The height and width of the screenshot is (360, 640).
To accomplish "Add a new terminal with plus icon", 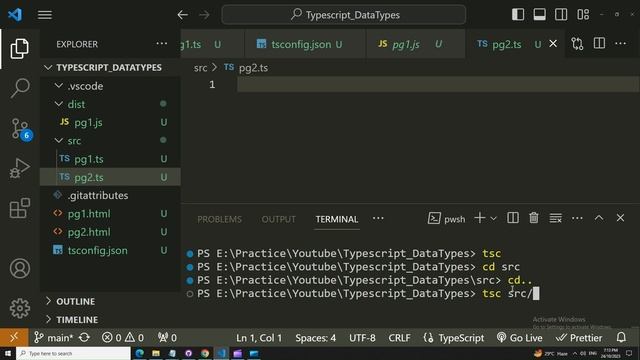I will click(x=480, y=218).
